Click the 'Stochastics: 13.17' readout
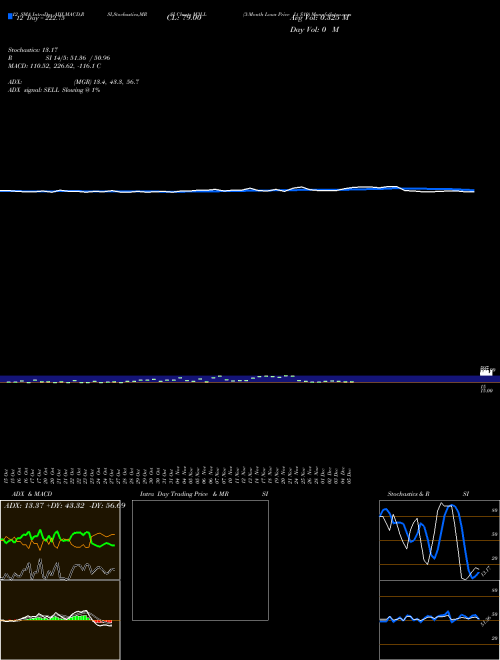This screenshot has width=500, height=660. (33, 50)
